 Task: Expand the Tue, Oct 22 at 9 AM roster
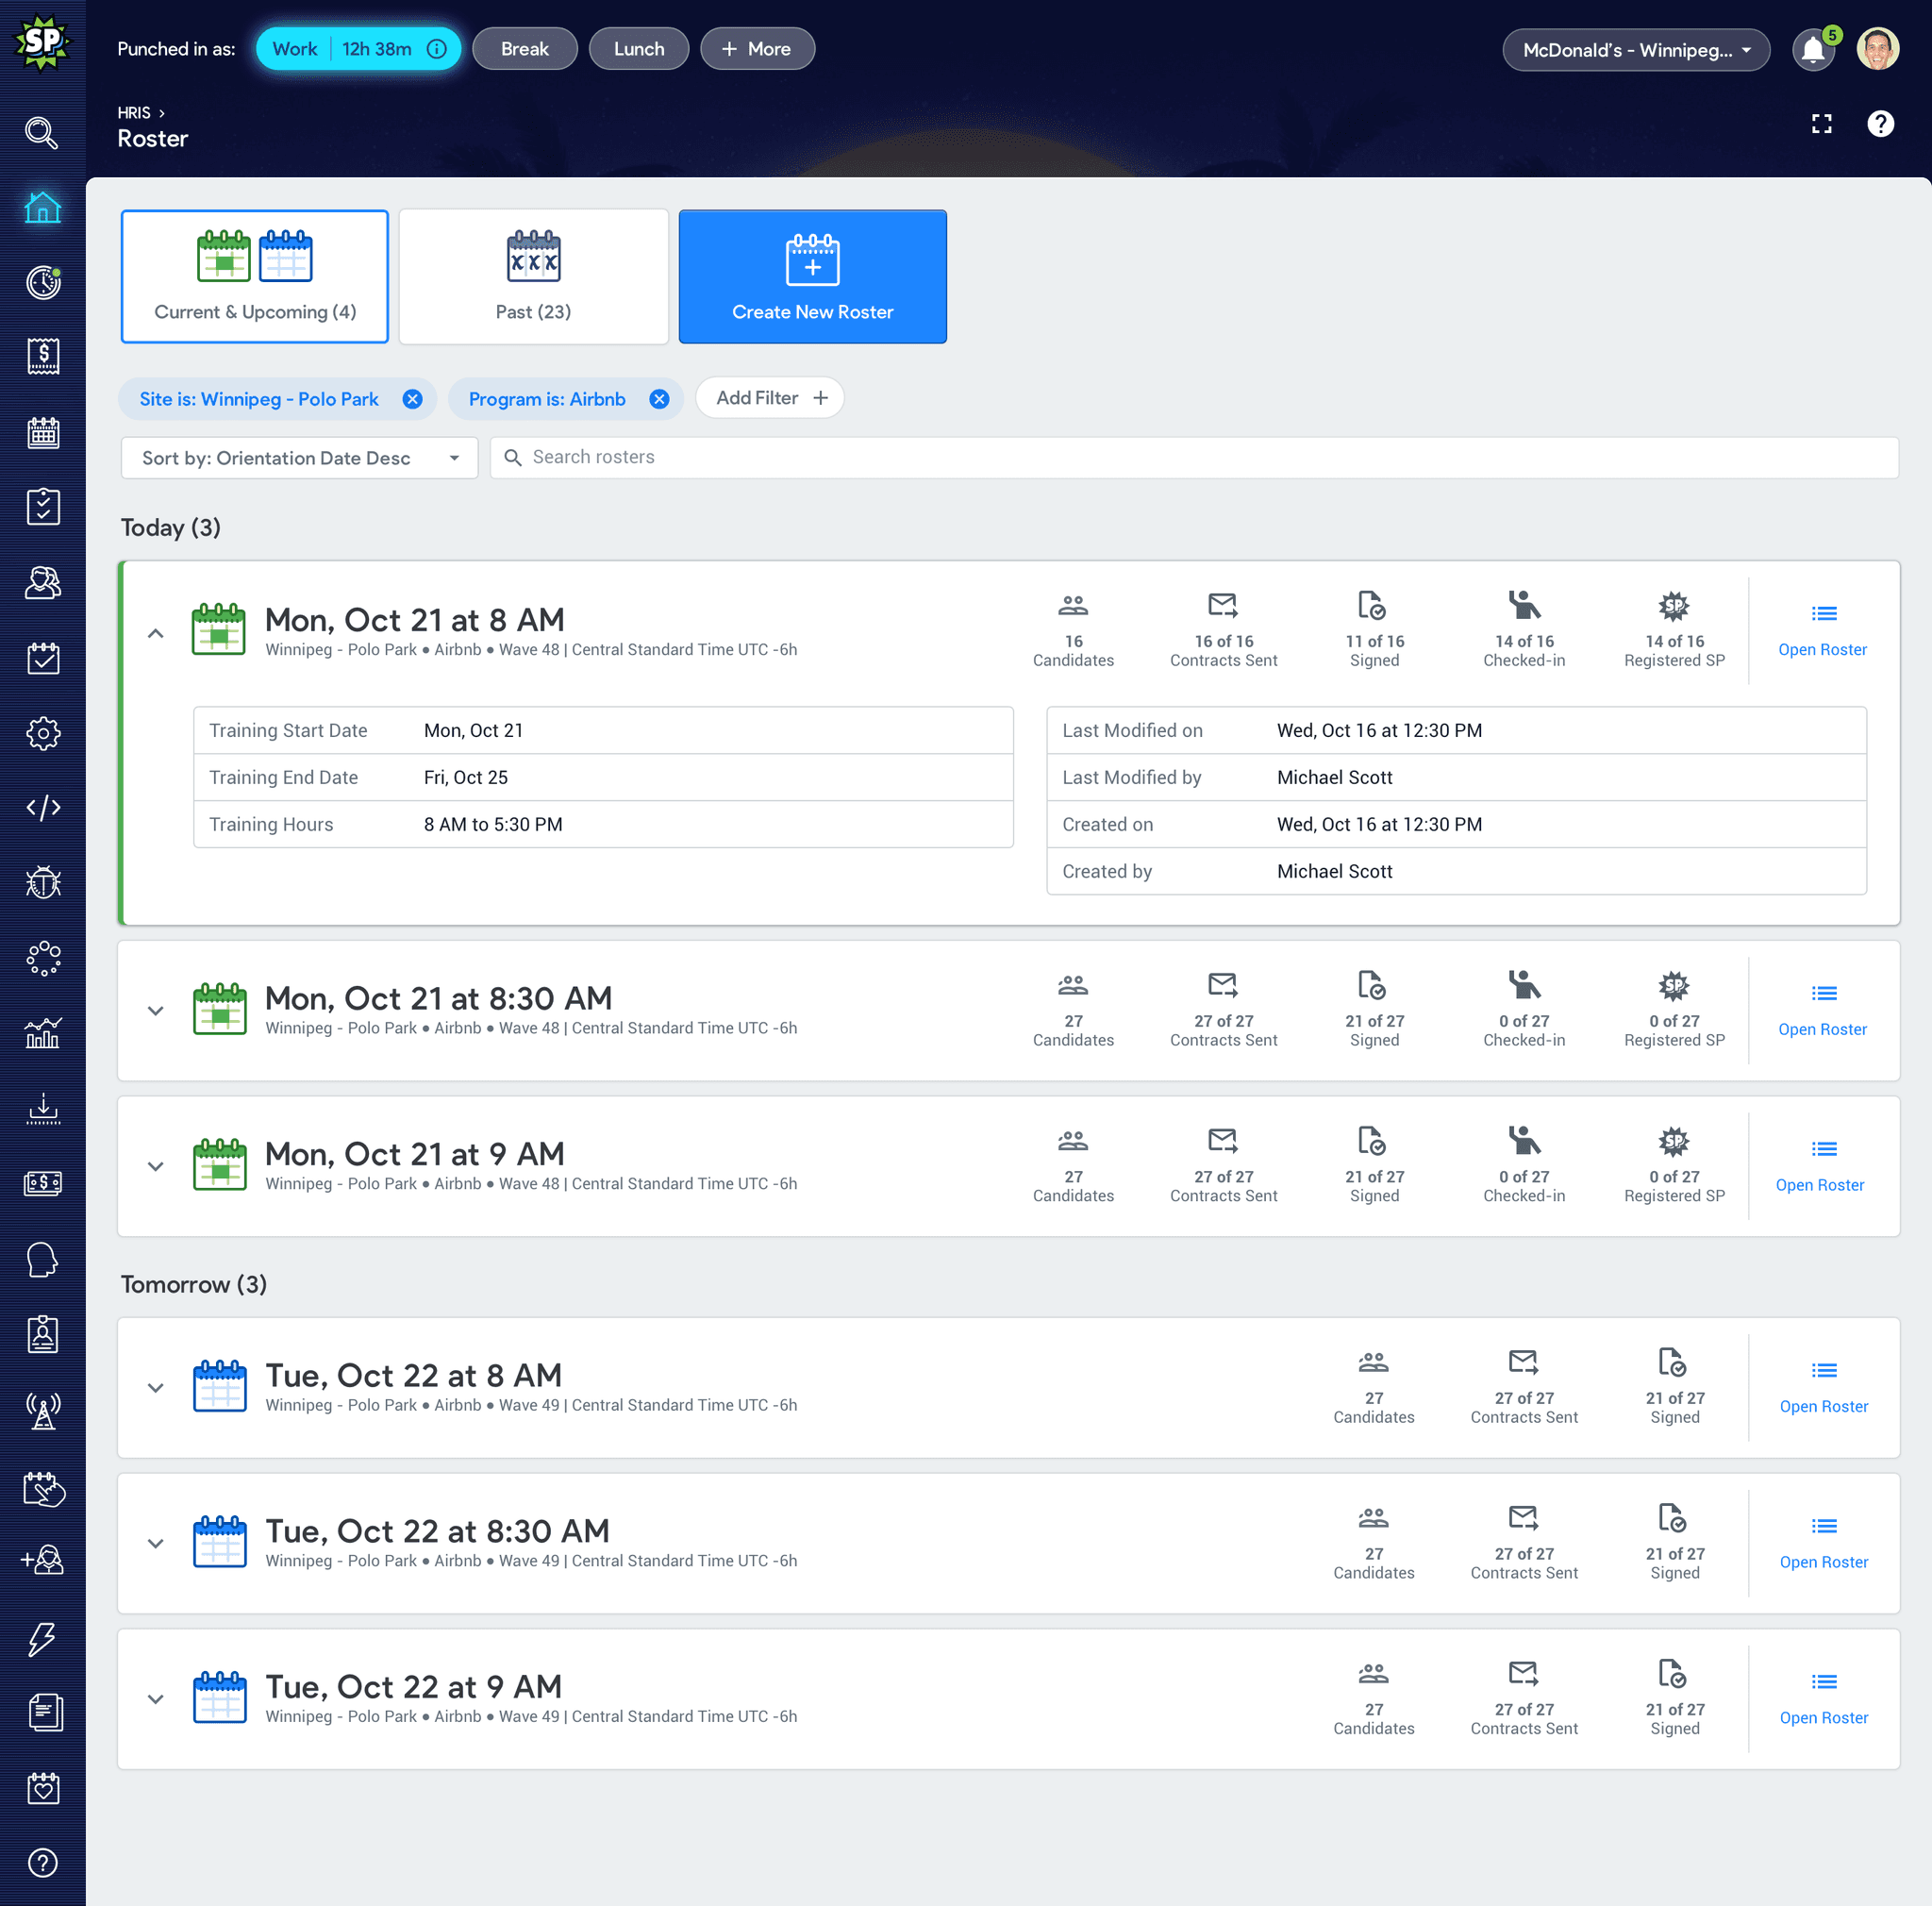click(155, 1698)
